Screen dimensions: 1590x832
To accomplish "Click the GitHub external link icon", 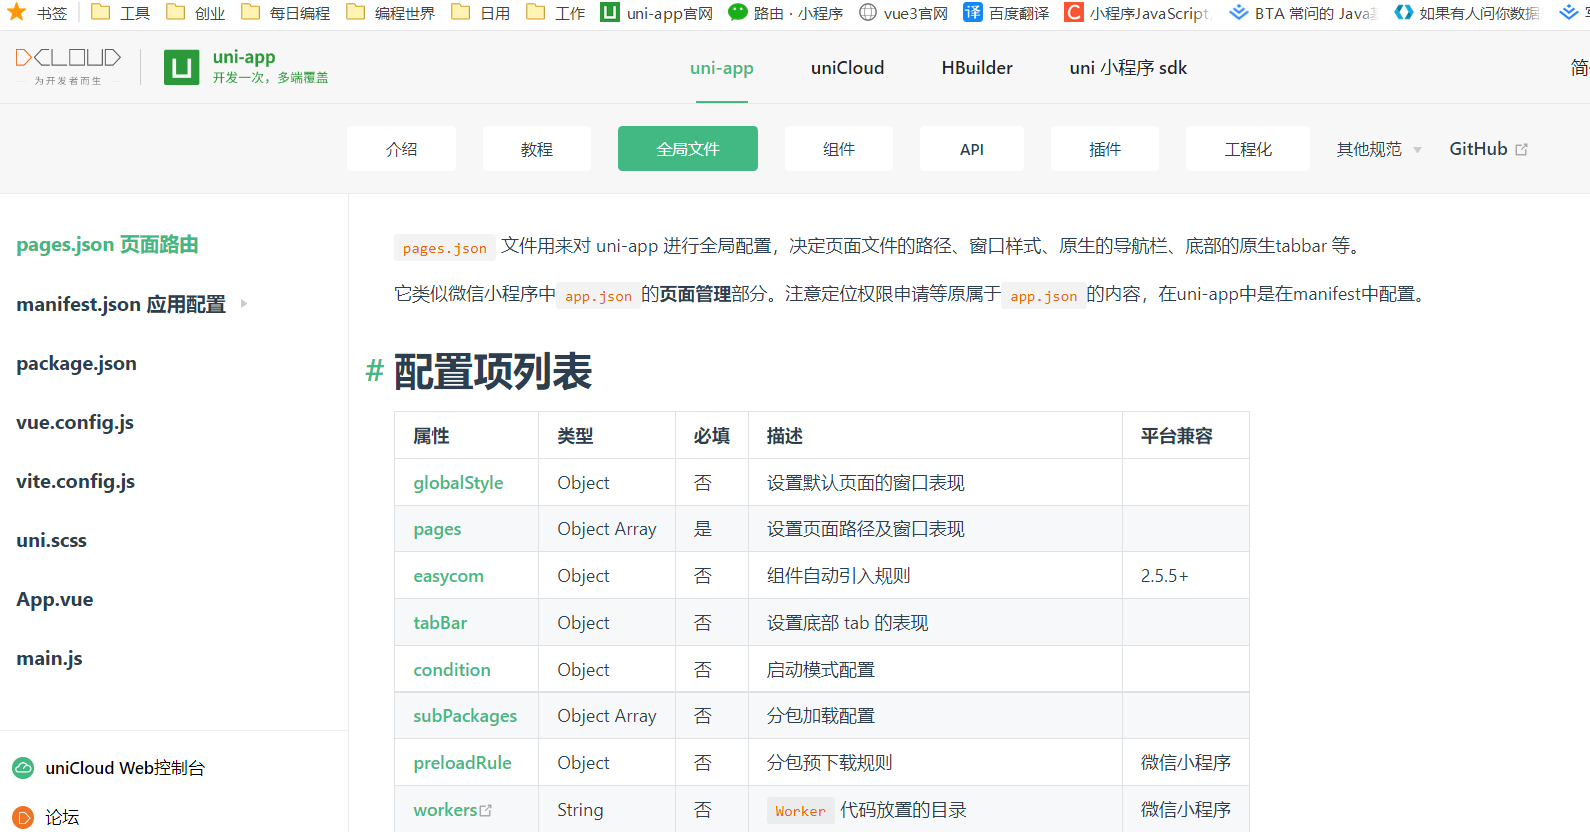I will 1522,149.
